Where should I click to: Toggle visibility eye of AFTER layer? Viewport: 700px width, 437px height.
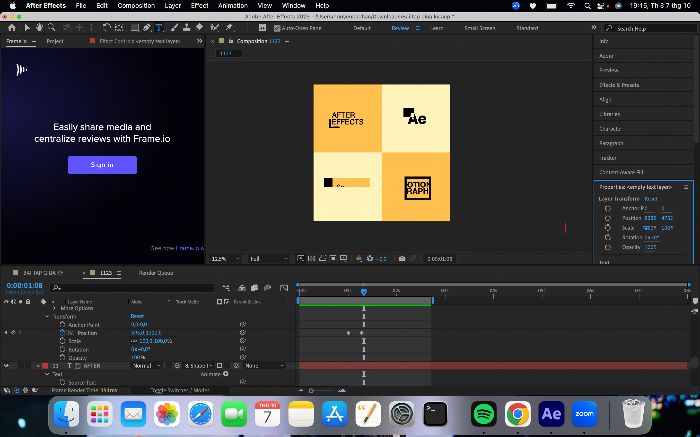tap(6, 366)
